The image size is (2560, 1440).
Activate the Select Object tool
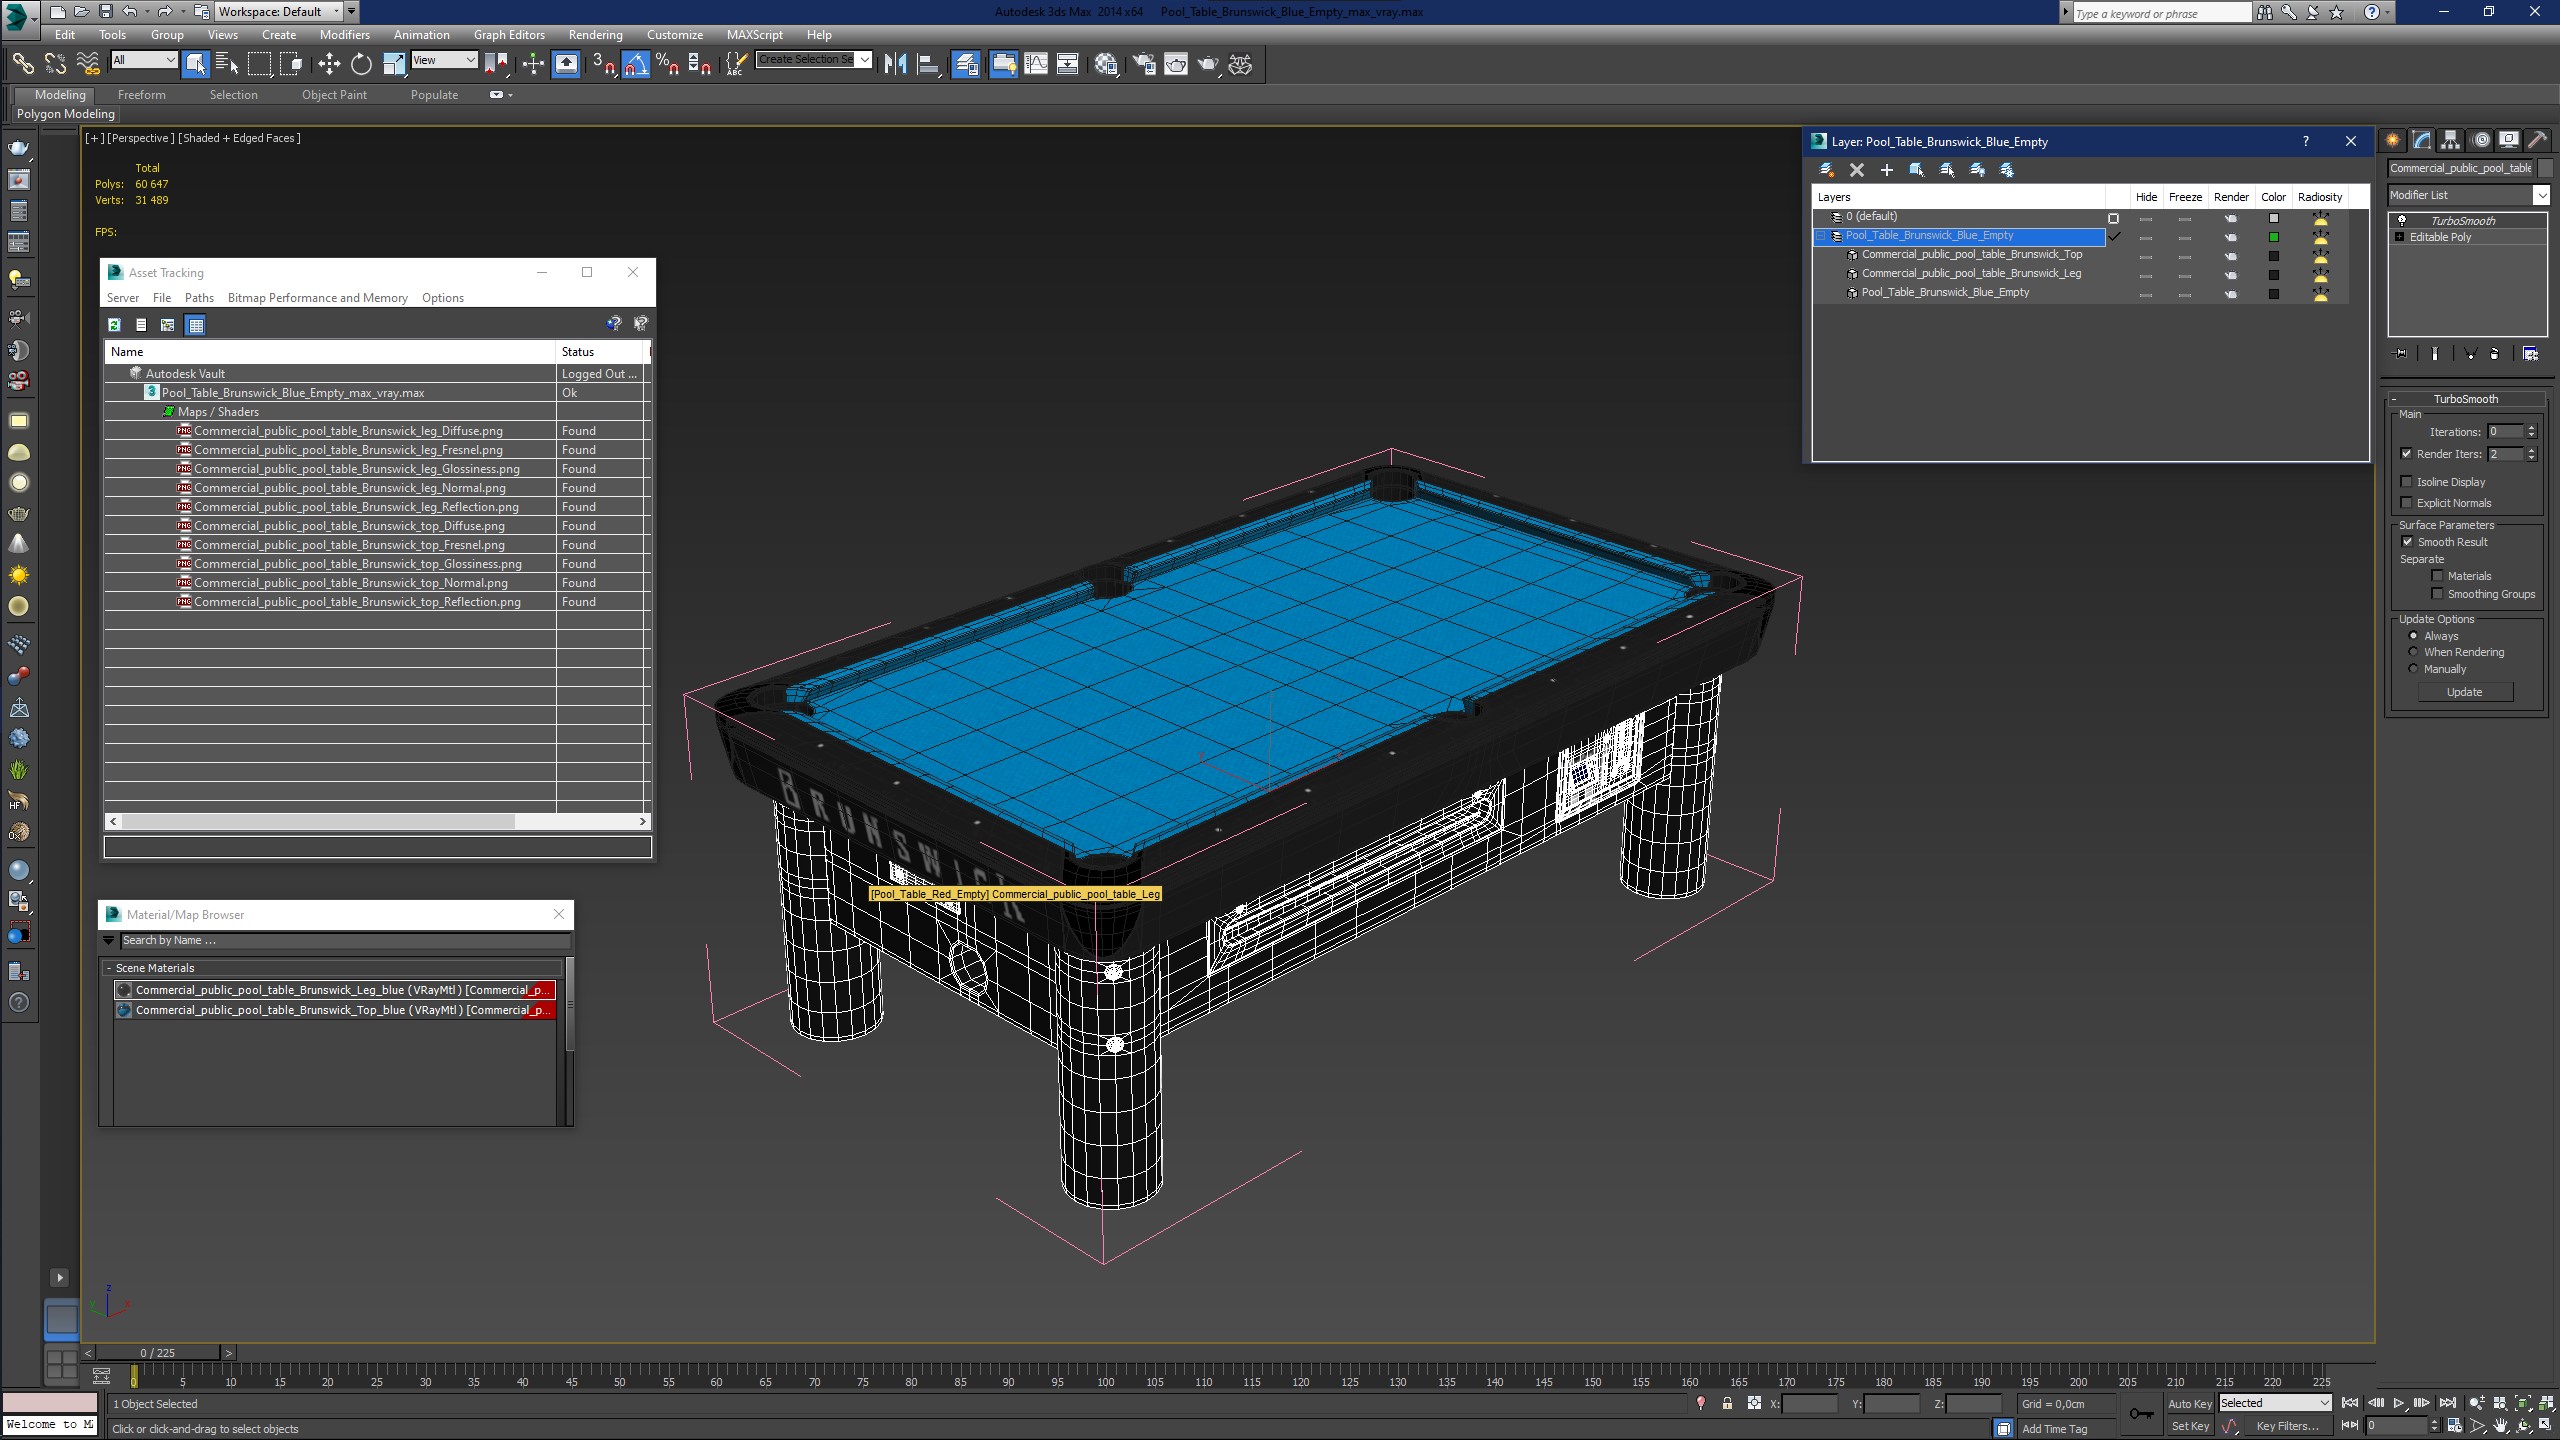click(195, 64)
